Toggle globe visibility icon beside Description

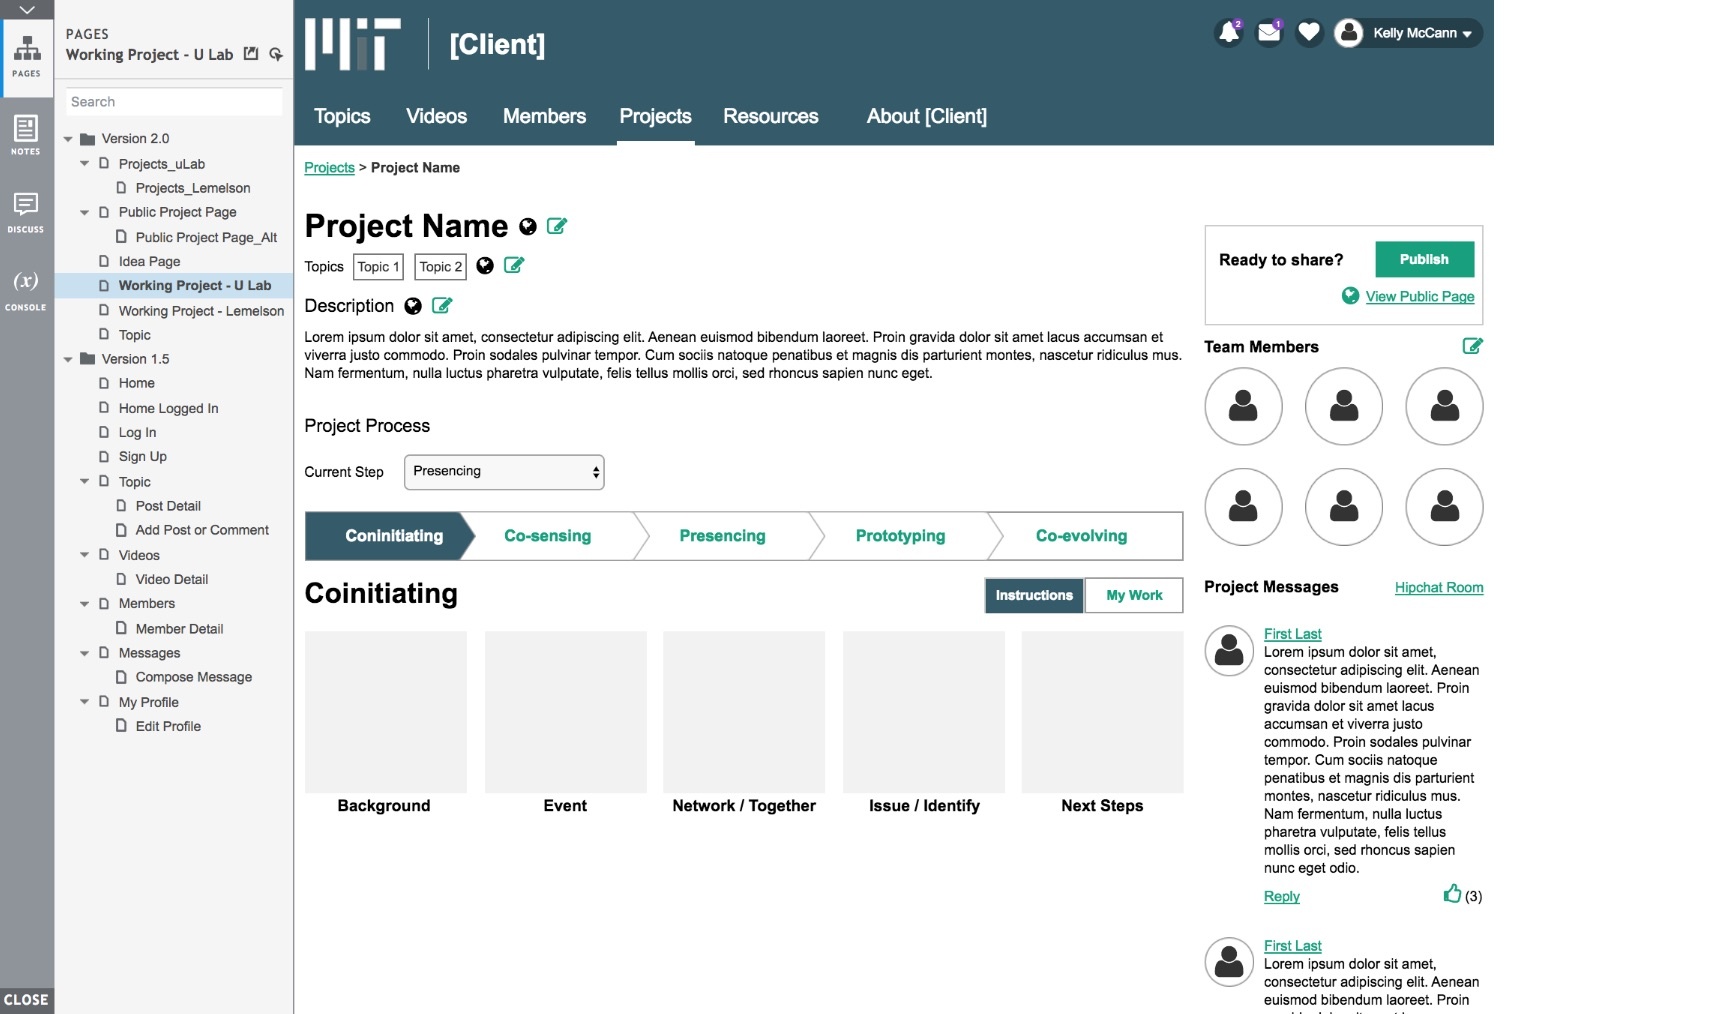coord(413,306)
